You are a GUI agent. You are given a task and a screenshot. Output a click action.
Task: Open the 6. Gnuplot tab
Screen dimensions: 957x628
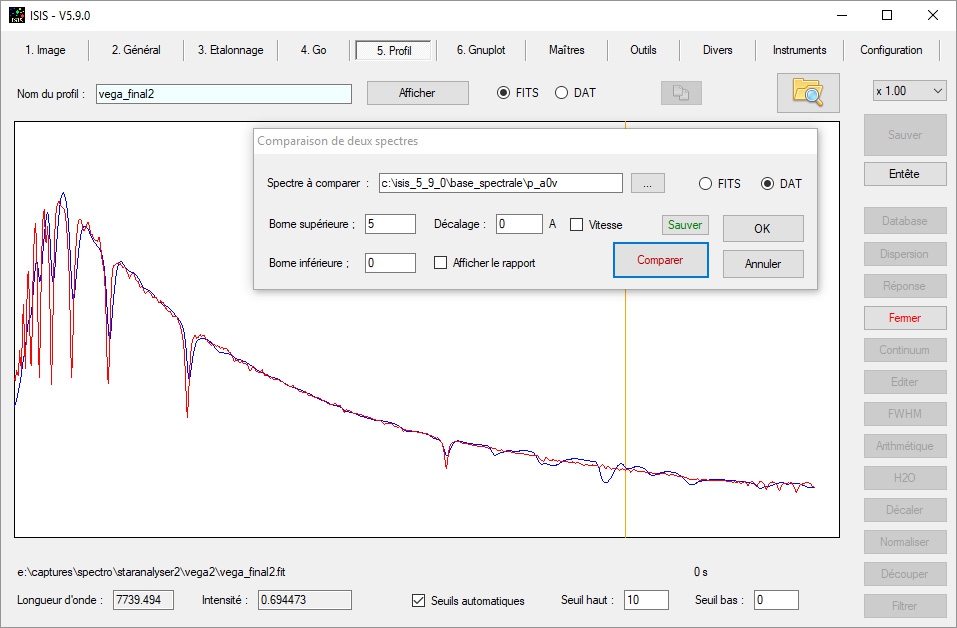point(481,50)
